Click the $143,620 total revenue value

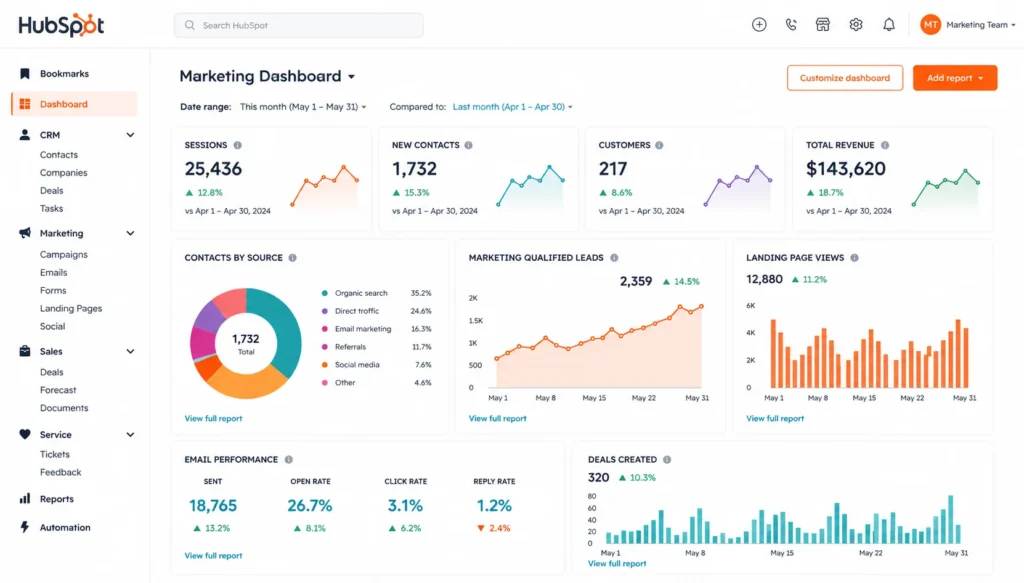click(846, 168)
